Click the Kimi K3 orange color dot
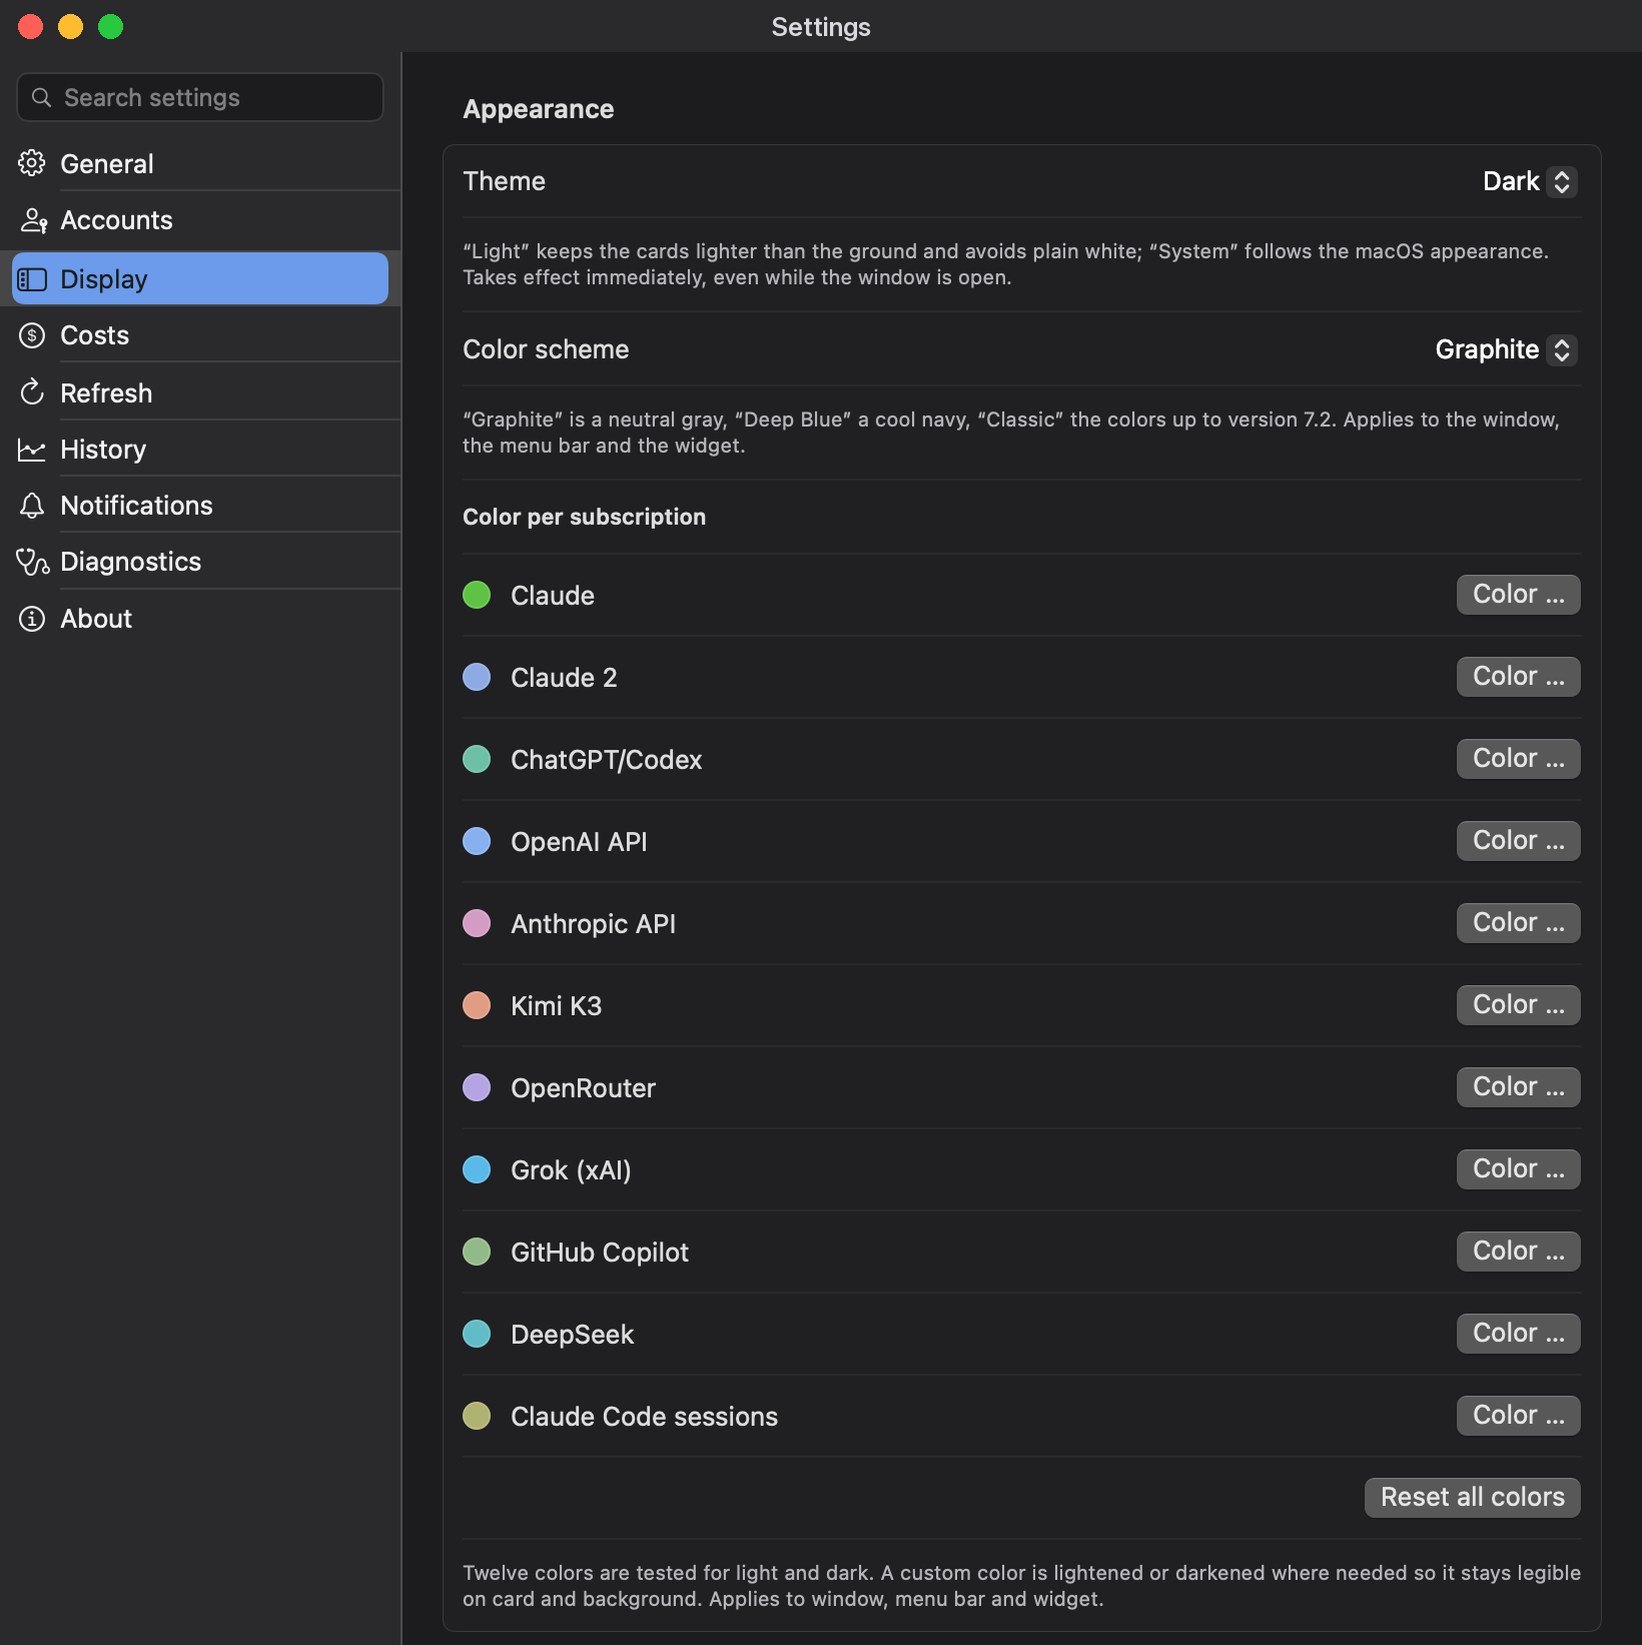 tap(477, 1005)
